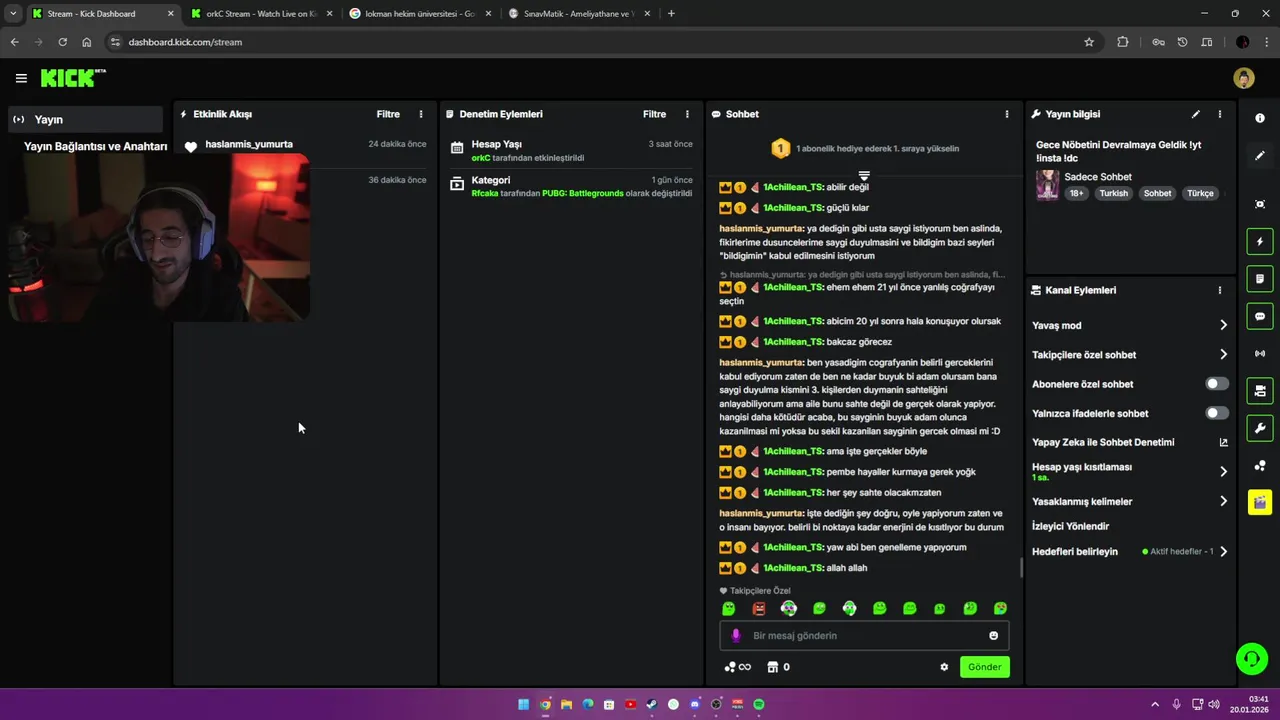
Task: Click the Turkish tag chip
Action: [1113, 193]
